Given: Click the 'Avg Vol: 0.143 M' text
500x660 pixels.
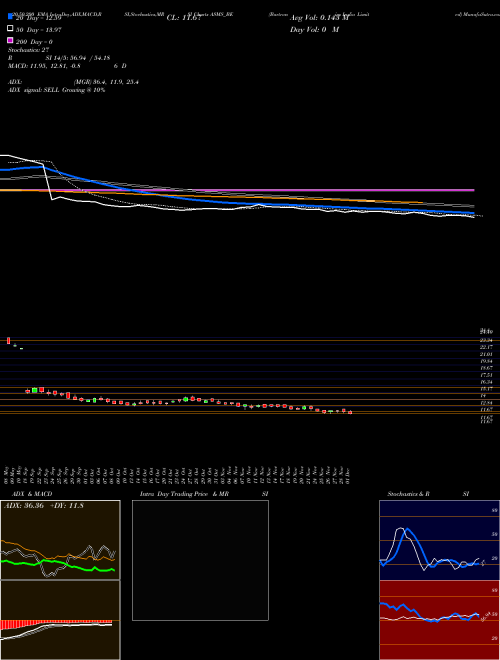Looking at the screenshot, I should [319, 18].
